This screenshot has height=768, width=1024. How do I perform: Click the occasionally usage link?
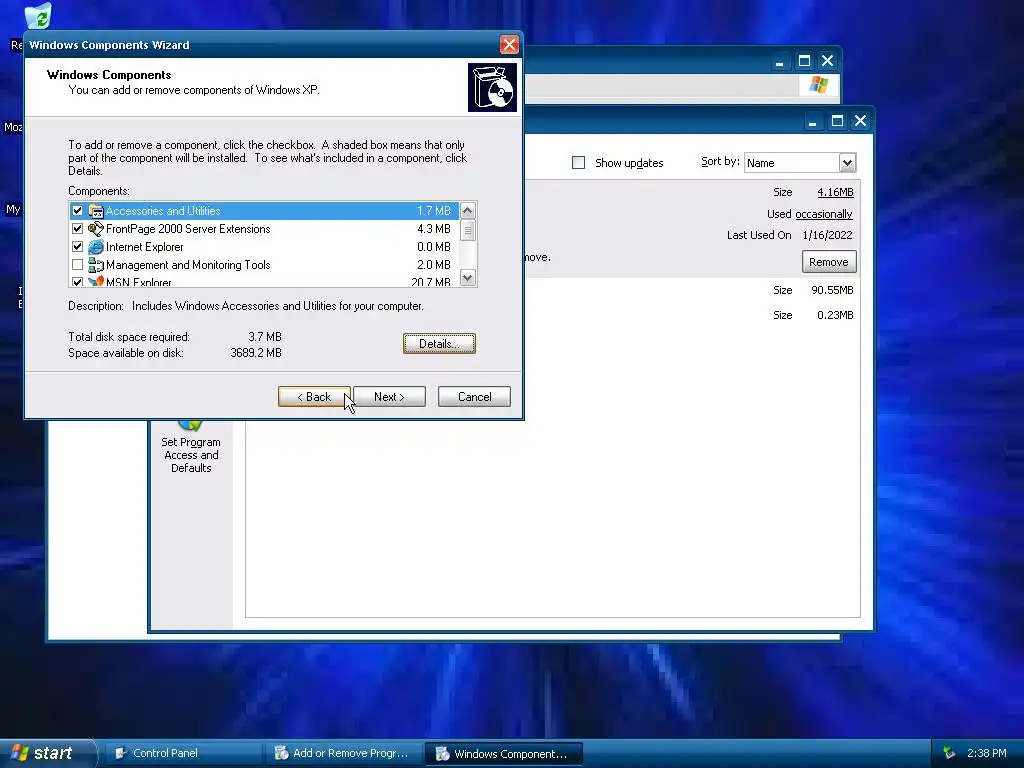pyautogui.click(x=824, y=214)
